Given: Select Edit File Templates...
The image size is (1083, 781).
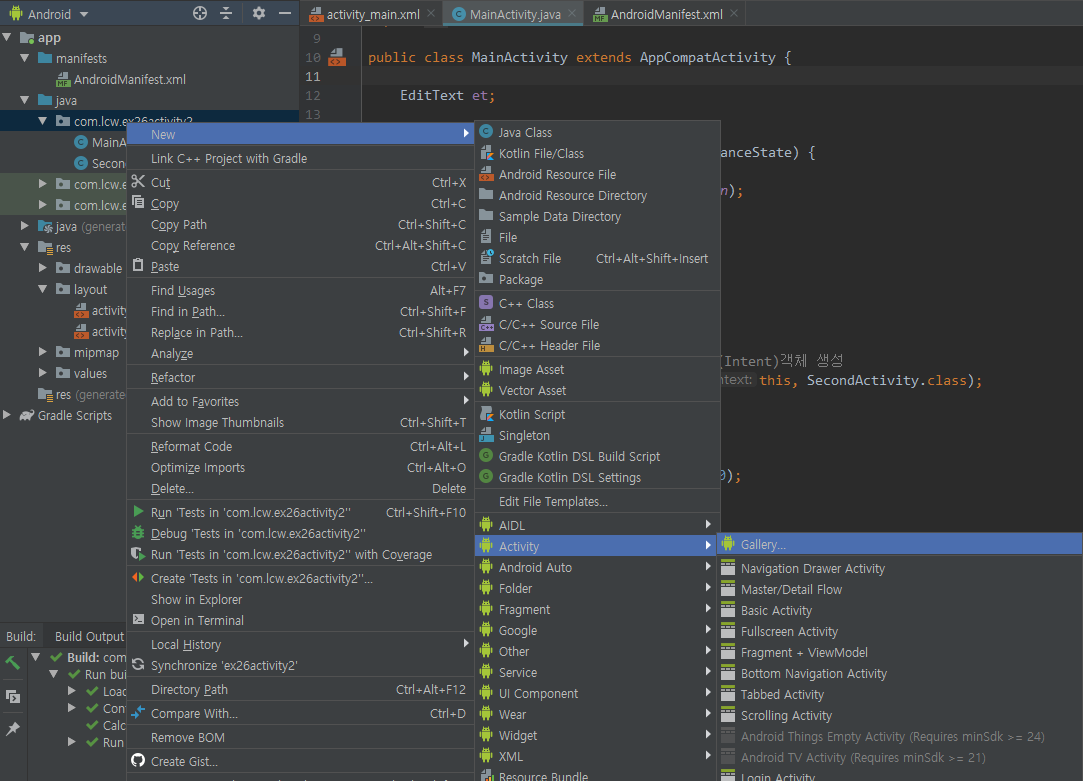Looking at the screenshot, I should coord(597,501).
